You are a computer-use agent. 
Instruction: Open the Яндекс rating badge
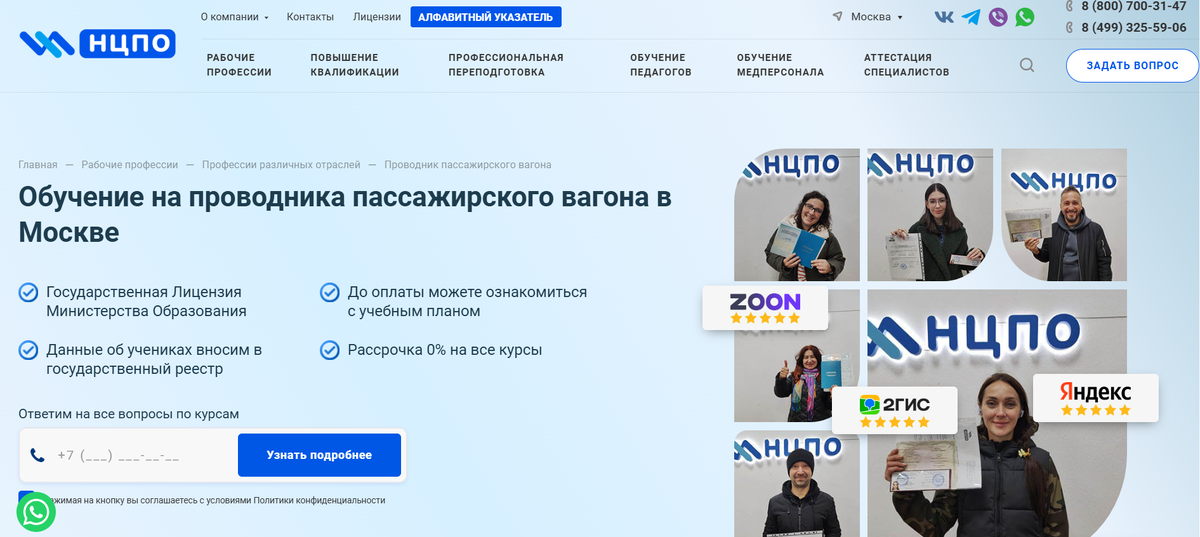click(1096, 397)
